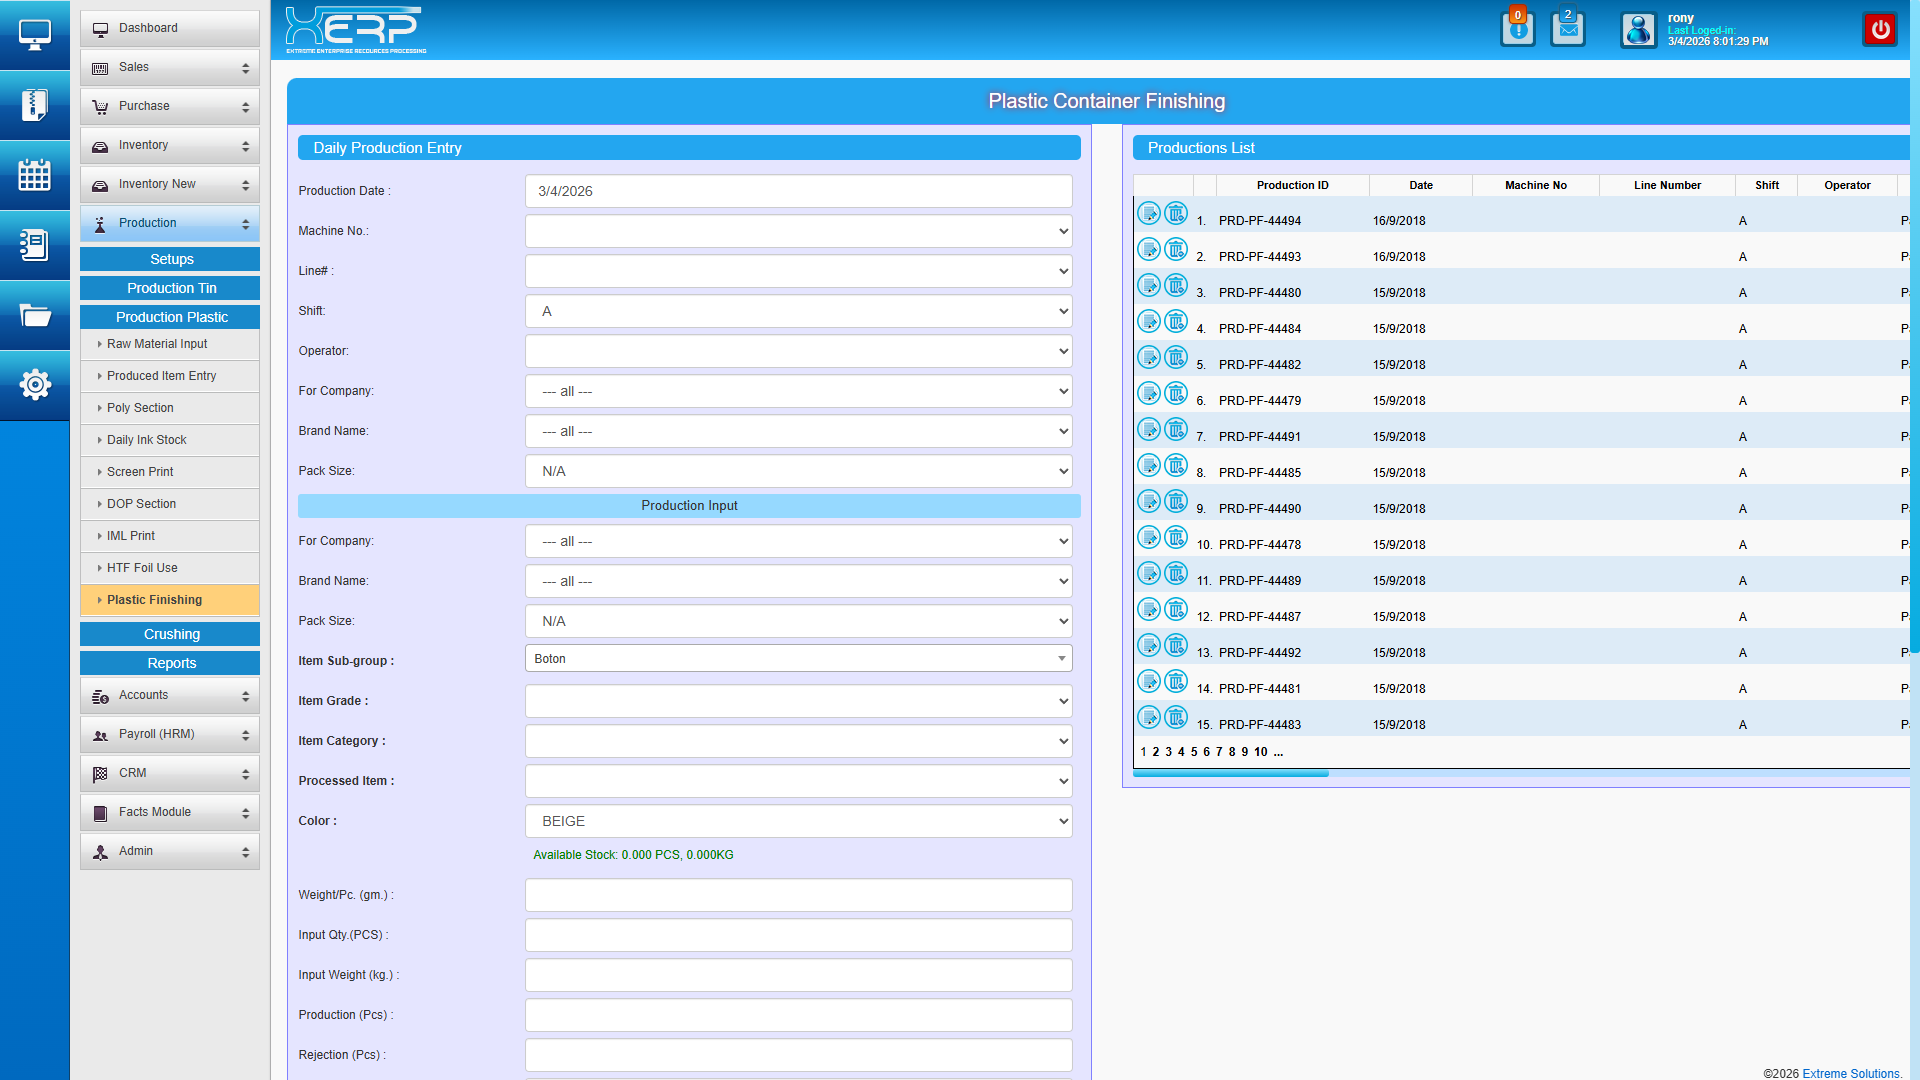Screen dimensions: 1920x1080
Task: Go to page 2 of productions list
Action: [1156, 752]
